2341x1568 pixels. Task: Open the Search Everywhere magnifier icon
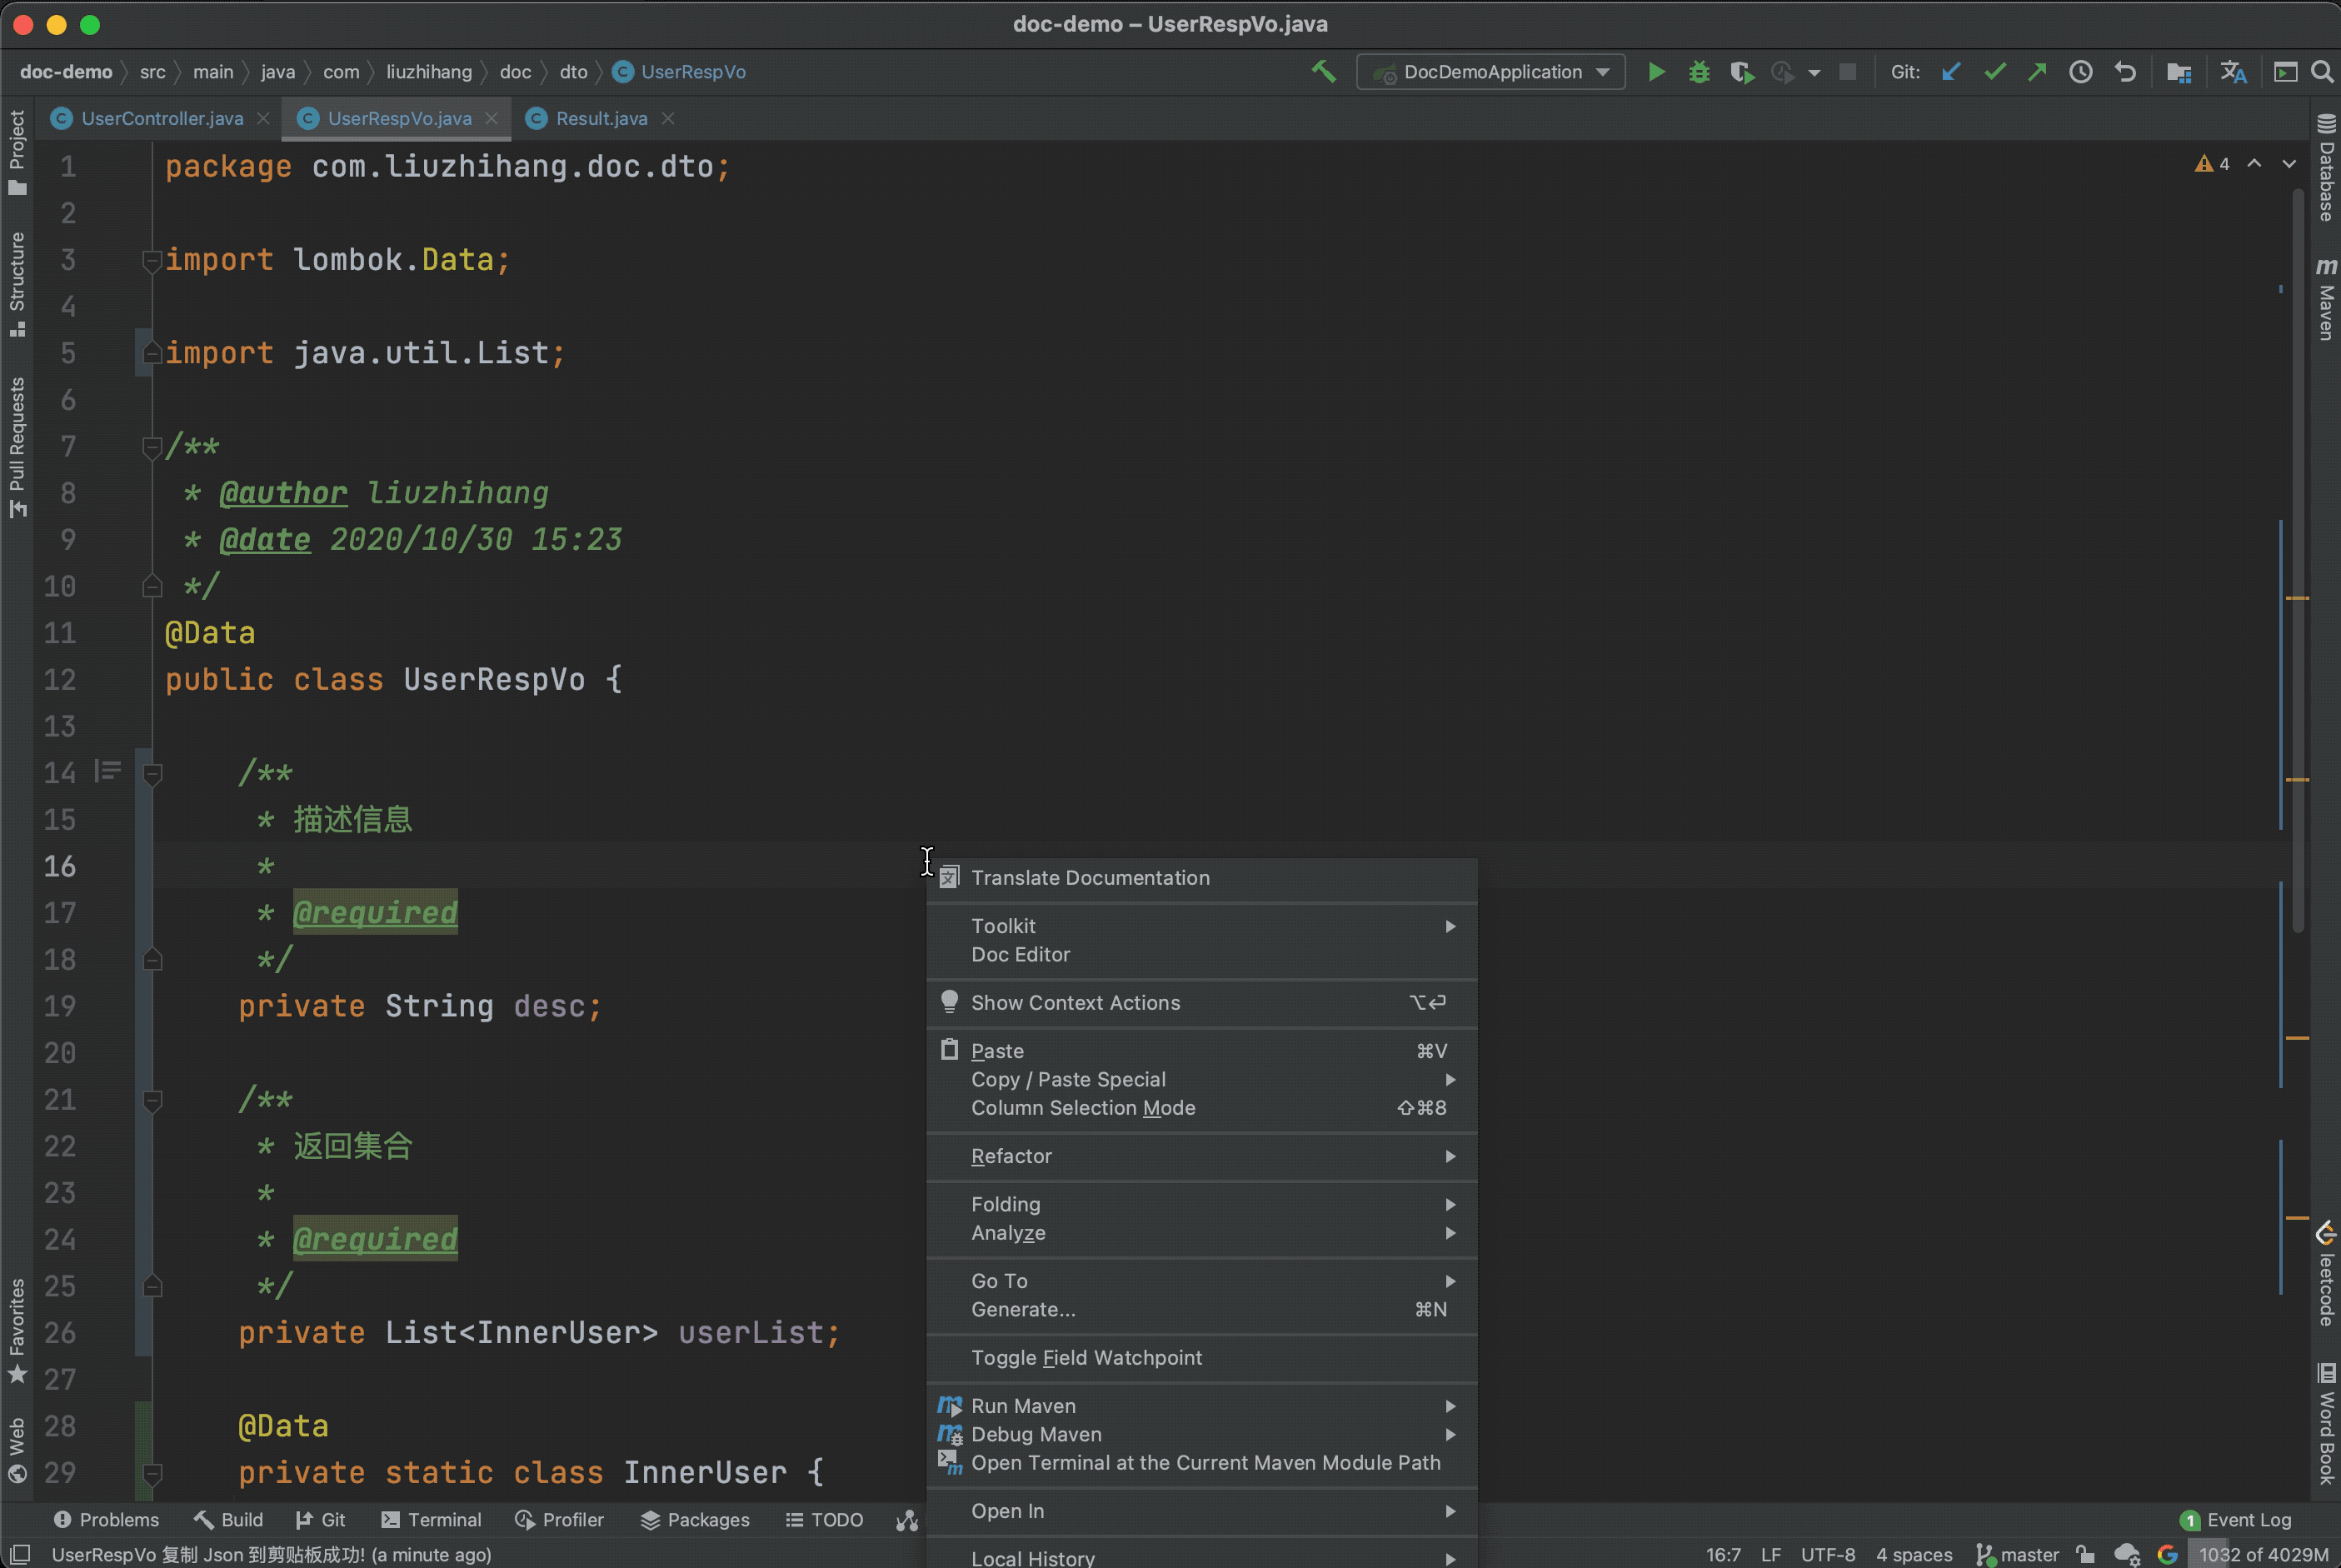(2322, 72)
